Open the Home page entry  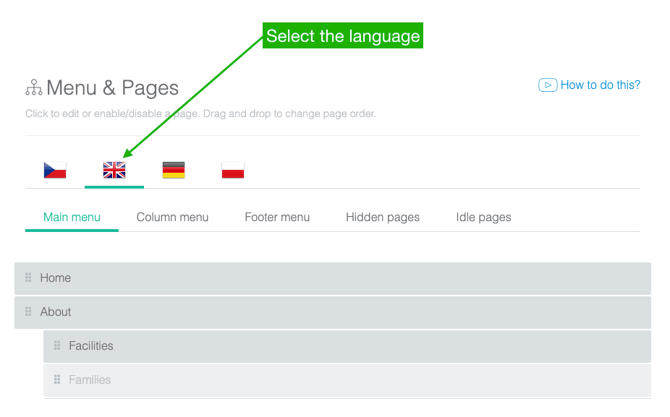pos(56,278)
